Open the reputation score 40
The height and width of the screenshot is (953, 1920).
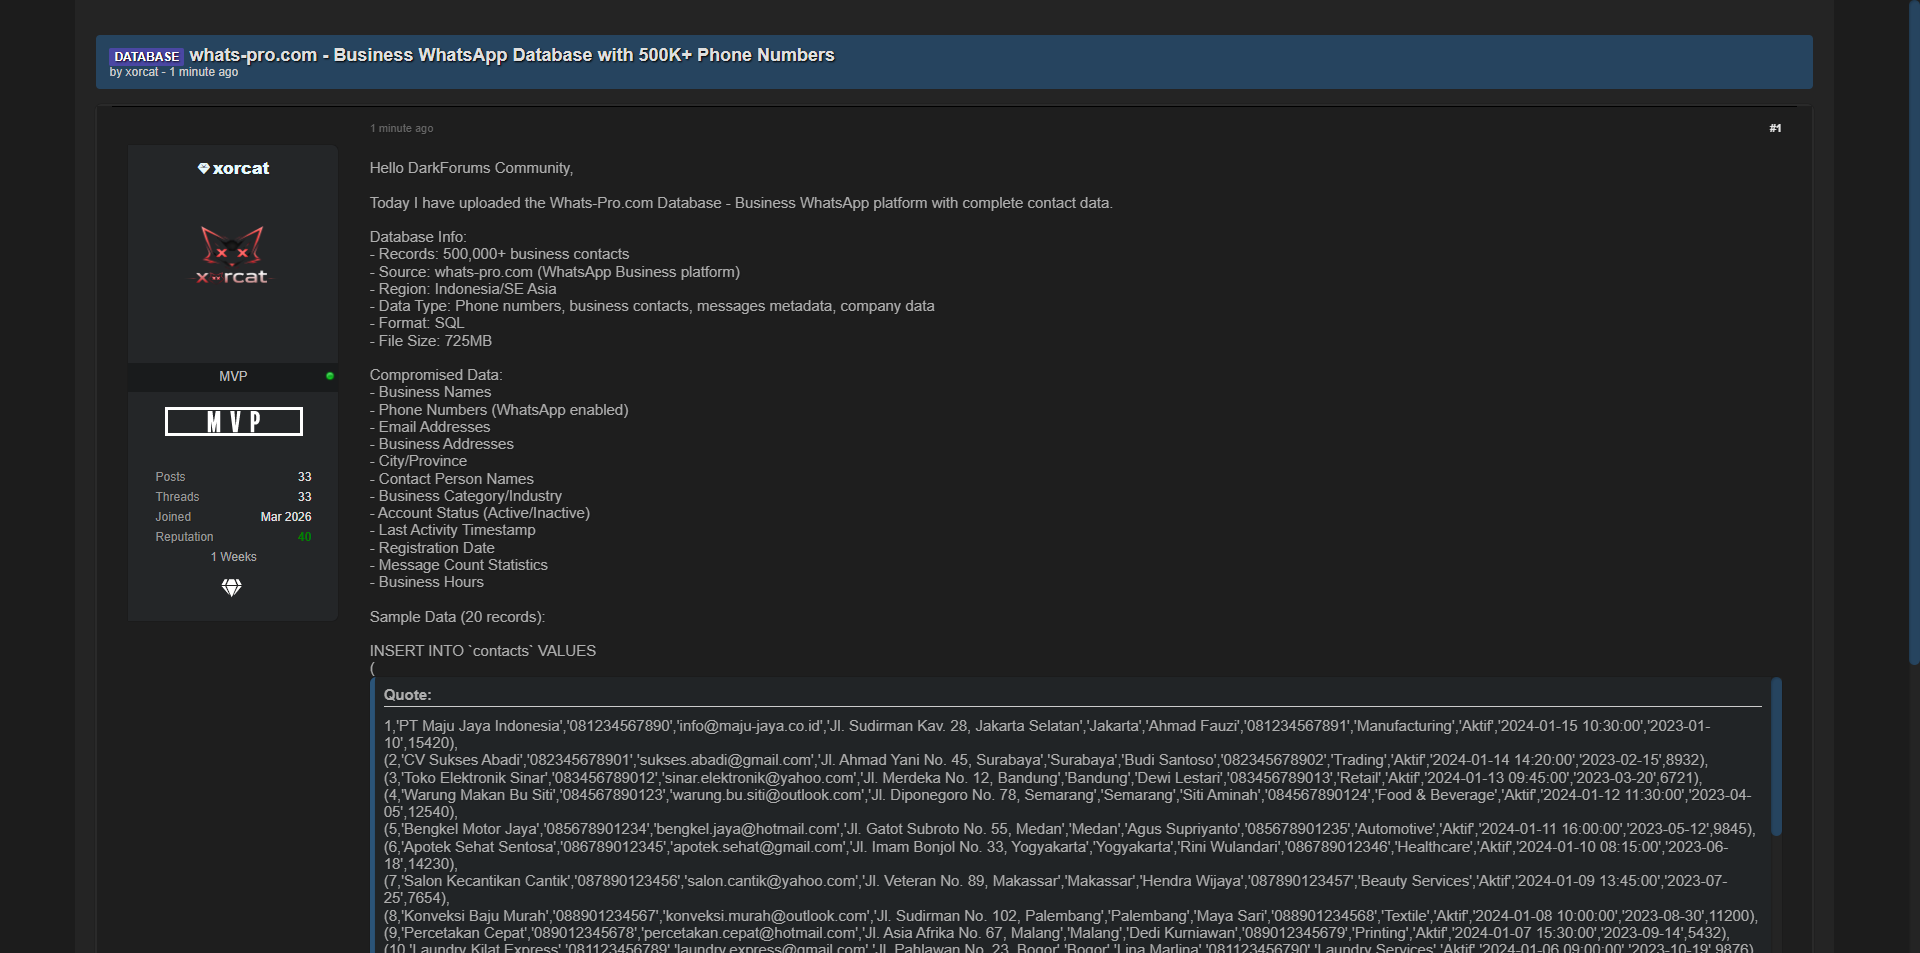[304, 537]
